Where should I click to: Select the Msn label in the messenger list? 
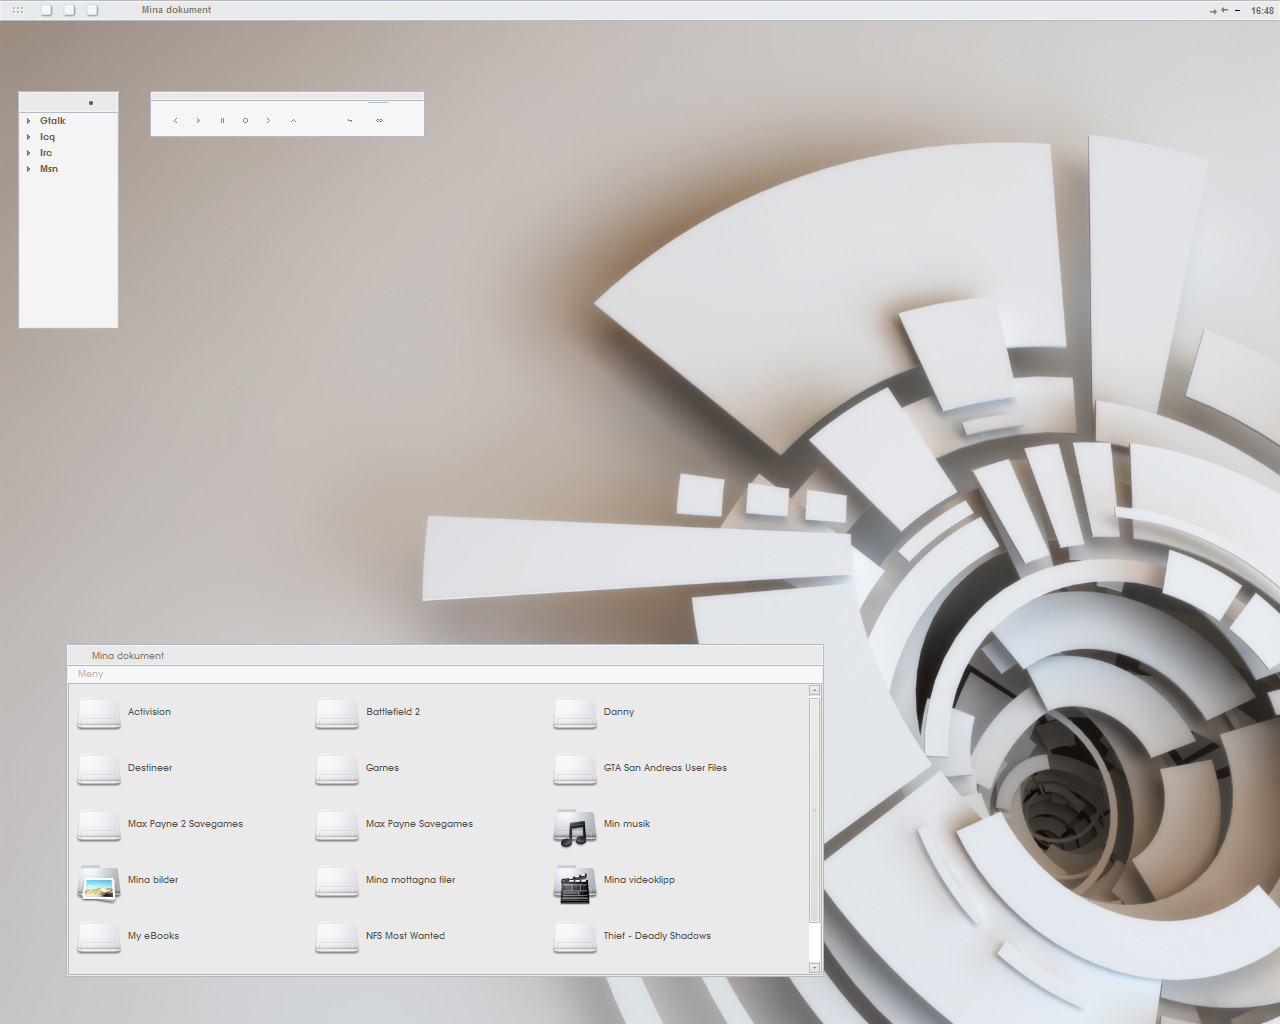[49, 169]
